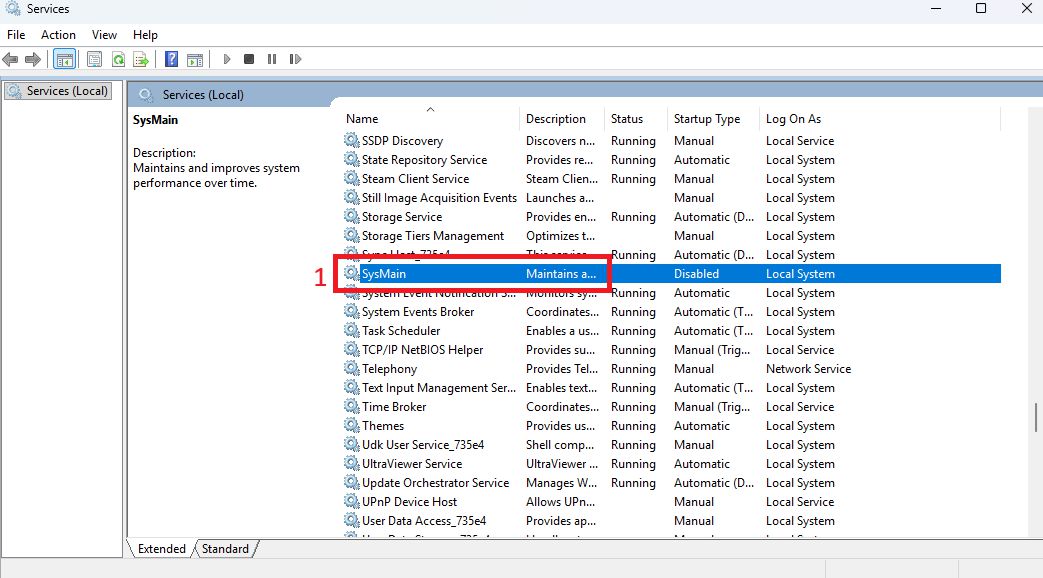1043x578 pixels.
Task: Switch to the Extended tab
Action: point(162,549)
